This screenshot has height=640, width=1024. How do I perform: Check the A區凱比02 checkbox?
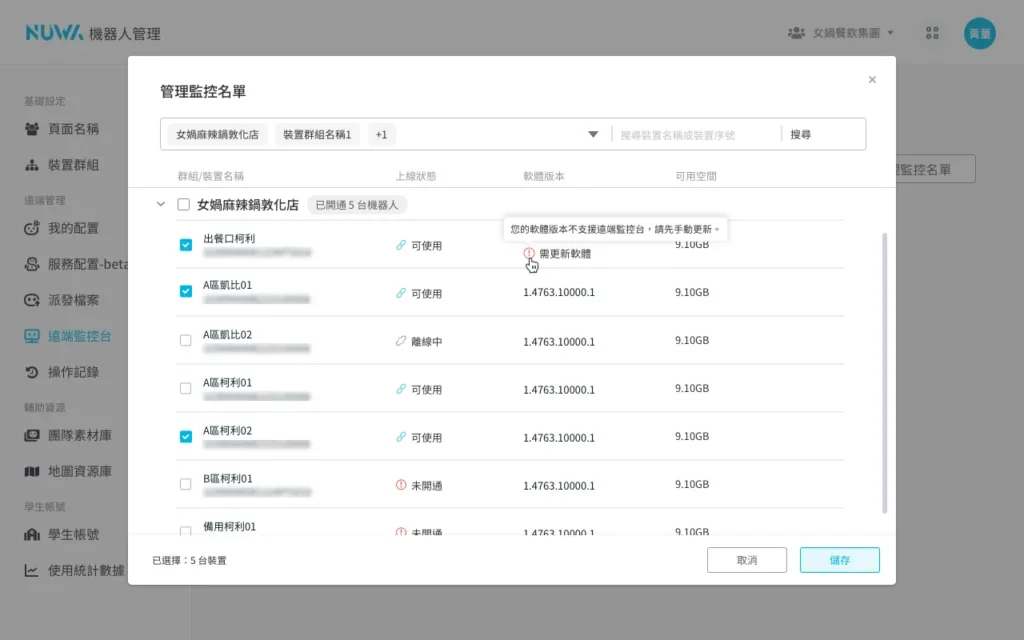[x=185, y=340]
